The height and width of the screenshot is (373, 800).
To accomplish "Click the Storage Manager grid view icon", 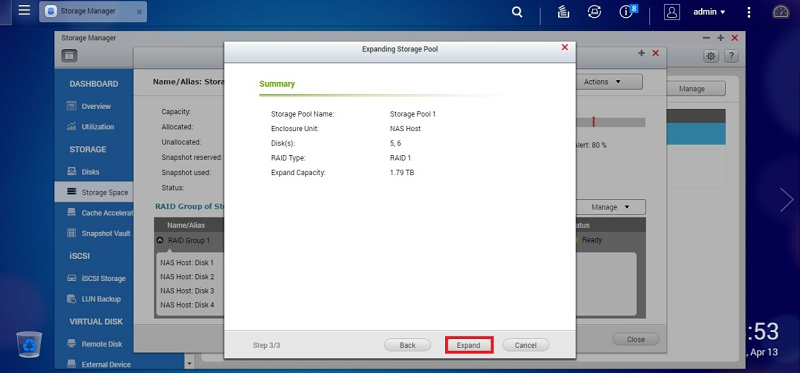I will tap(69, 56).
